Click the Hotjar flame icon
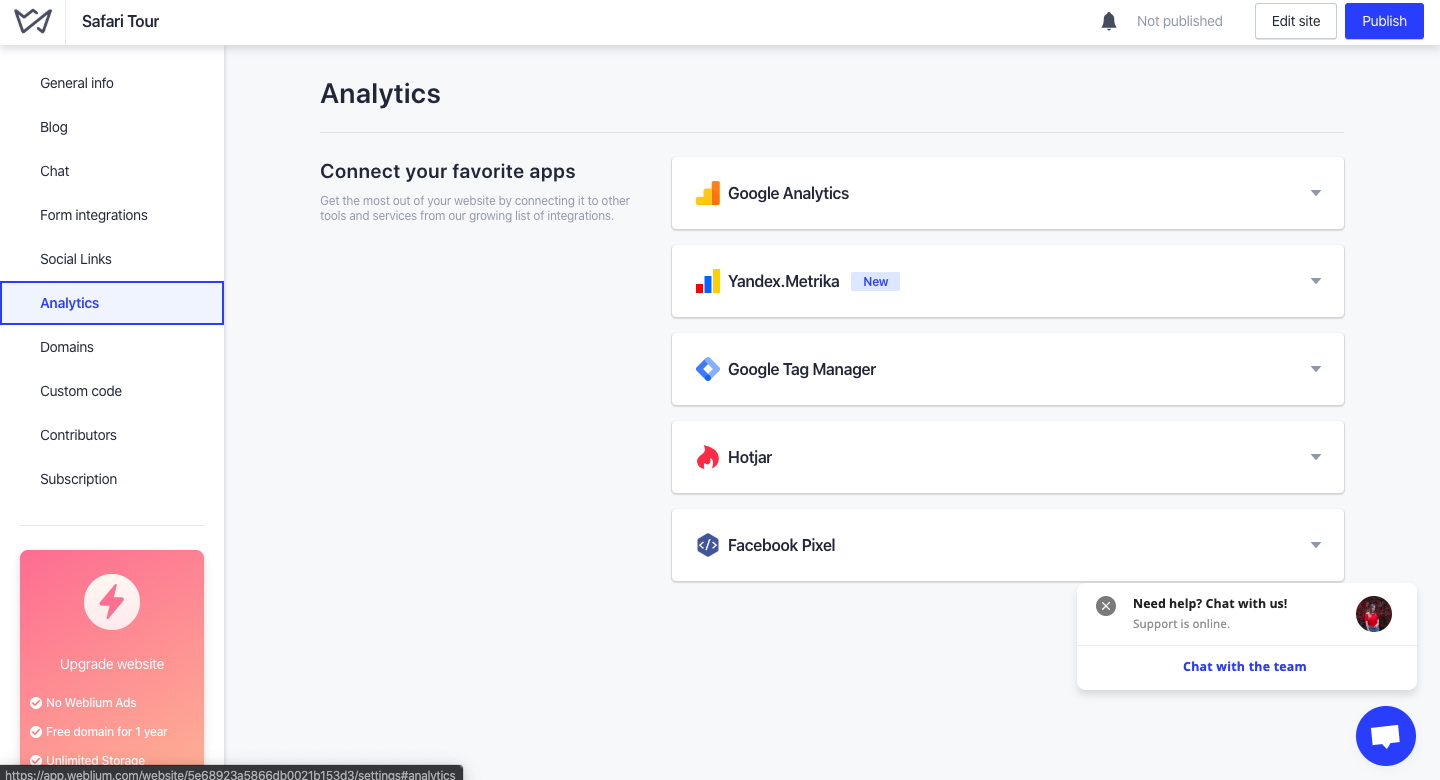1440x780 pixels. [708, 457]
